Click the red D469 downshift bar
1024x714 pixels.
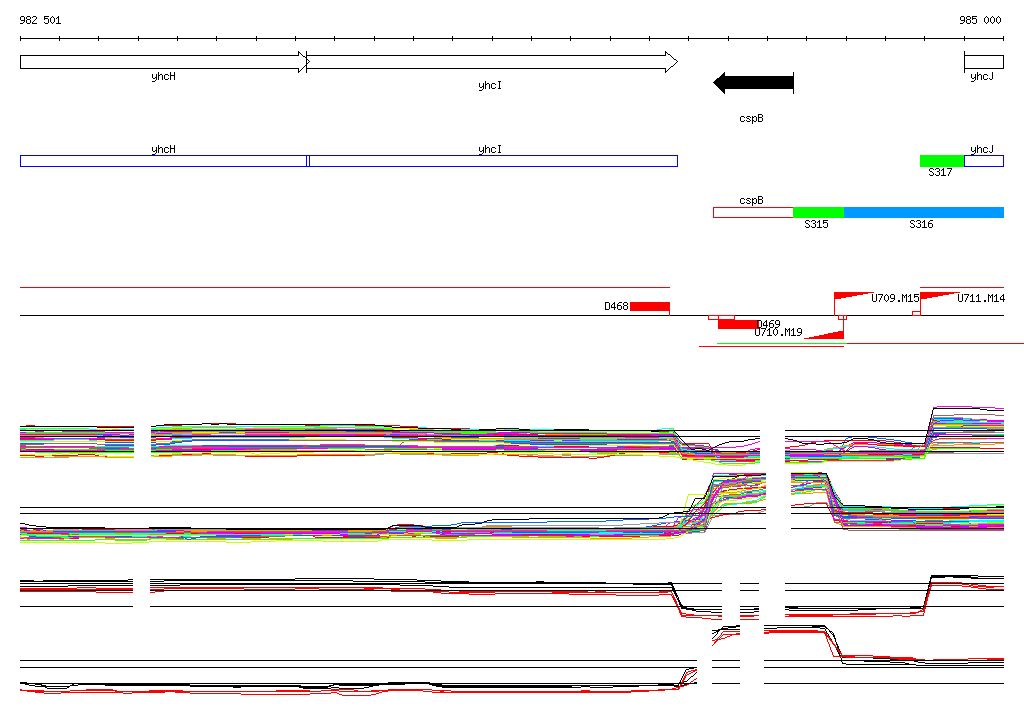pos(738,324)
